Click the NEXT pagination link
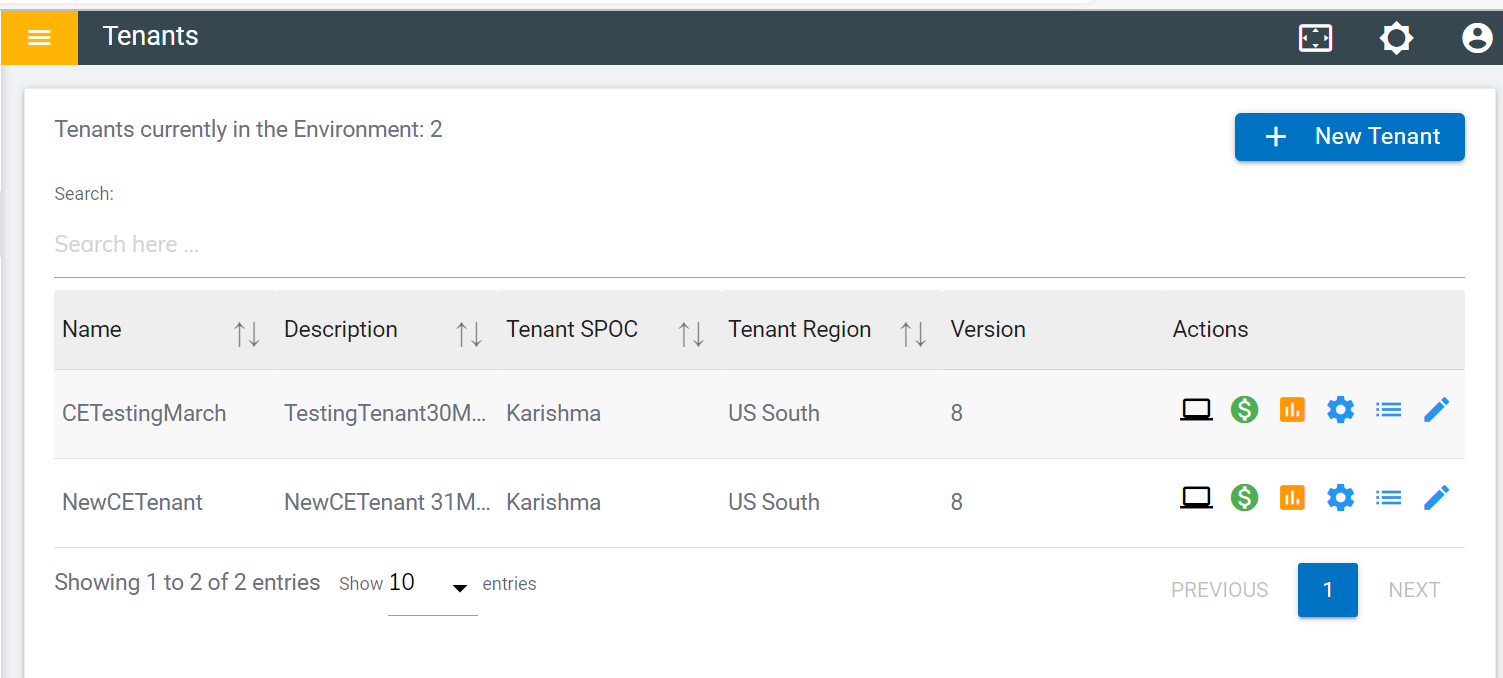 (x=1414, y=590)
